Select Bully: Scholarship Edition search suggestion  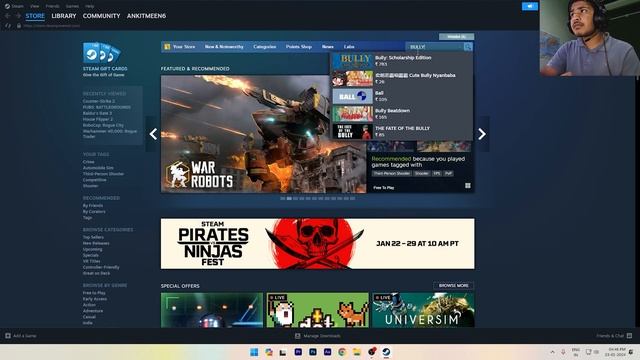point(402,61)
